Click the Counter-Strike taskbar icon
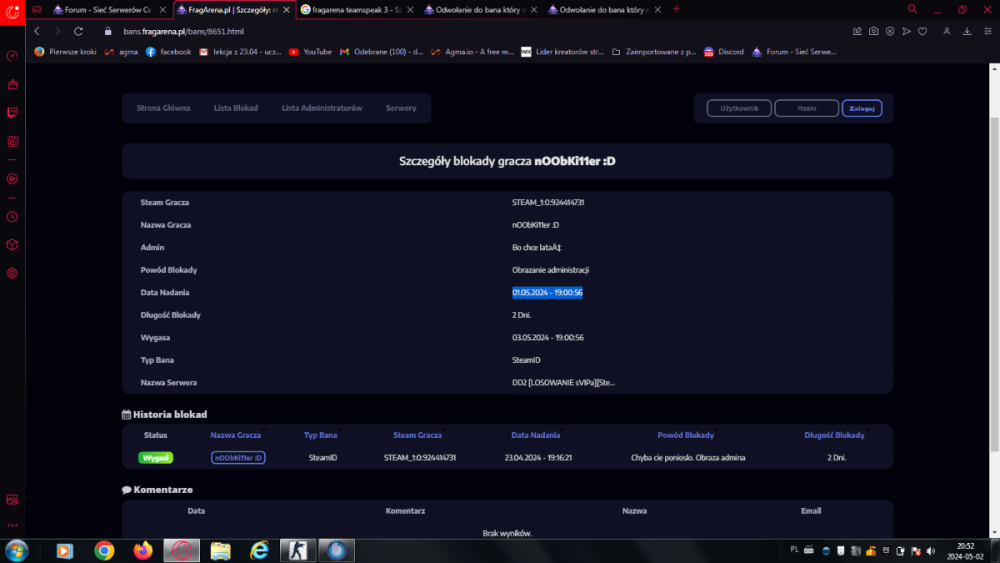Screen dimensions: 1000x563 pyautogui.click(x=298, y=550)
